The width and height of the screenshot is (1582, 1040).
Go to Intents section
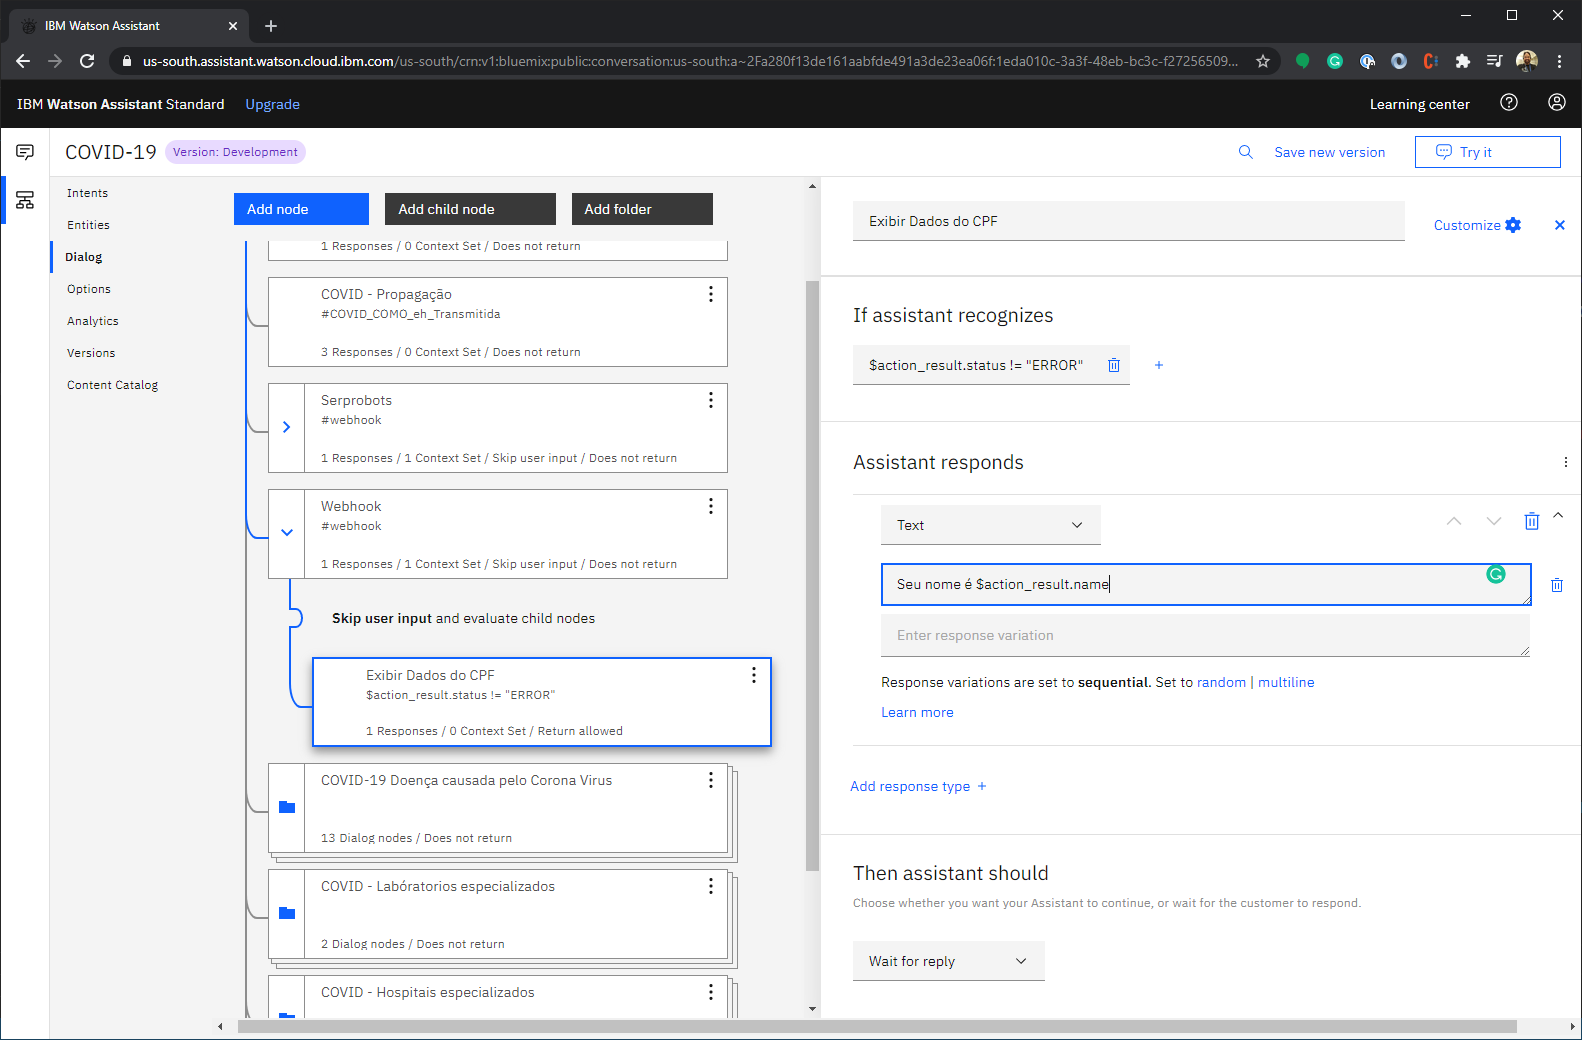[x=87, y=193]
